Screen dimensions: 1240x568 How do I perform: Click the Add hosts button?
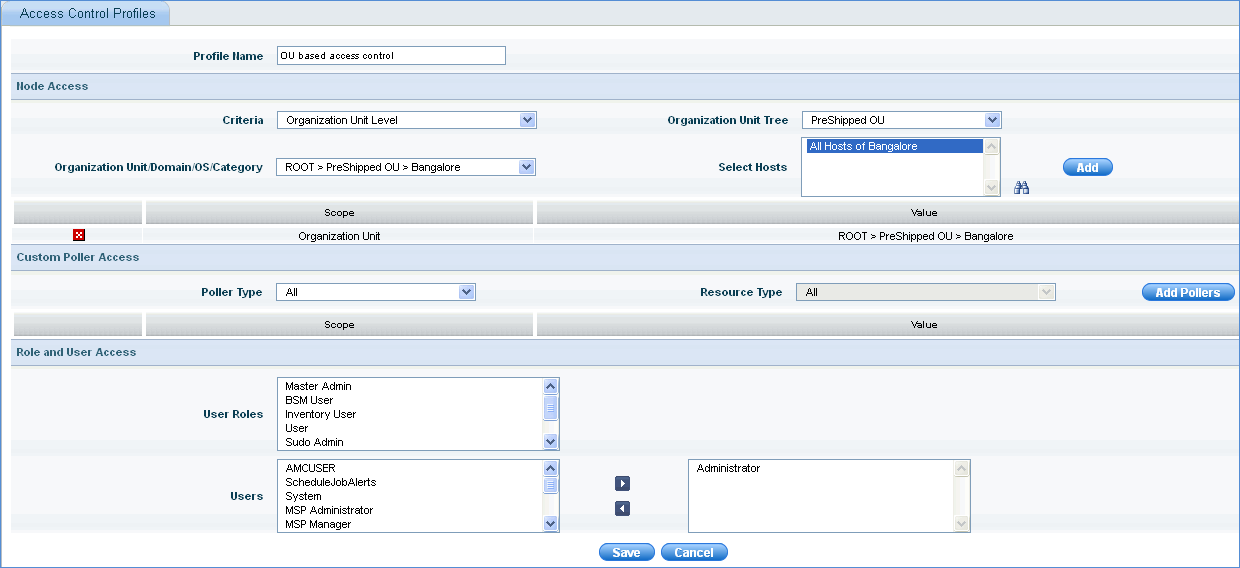[1087, 167]
